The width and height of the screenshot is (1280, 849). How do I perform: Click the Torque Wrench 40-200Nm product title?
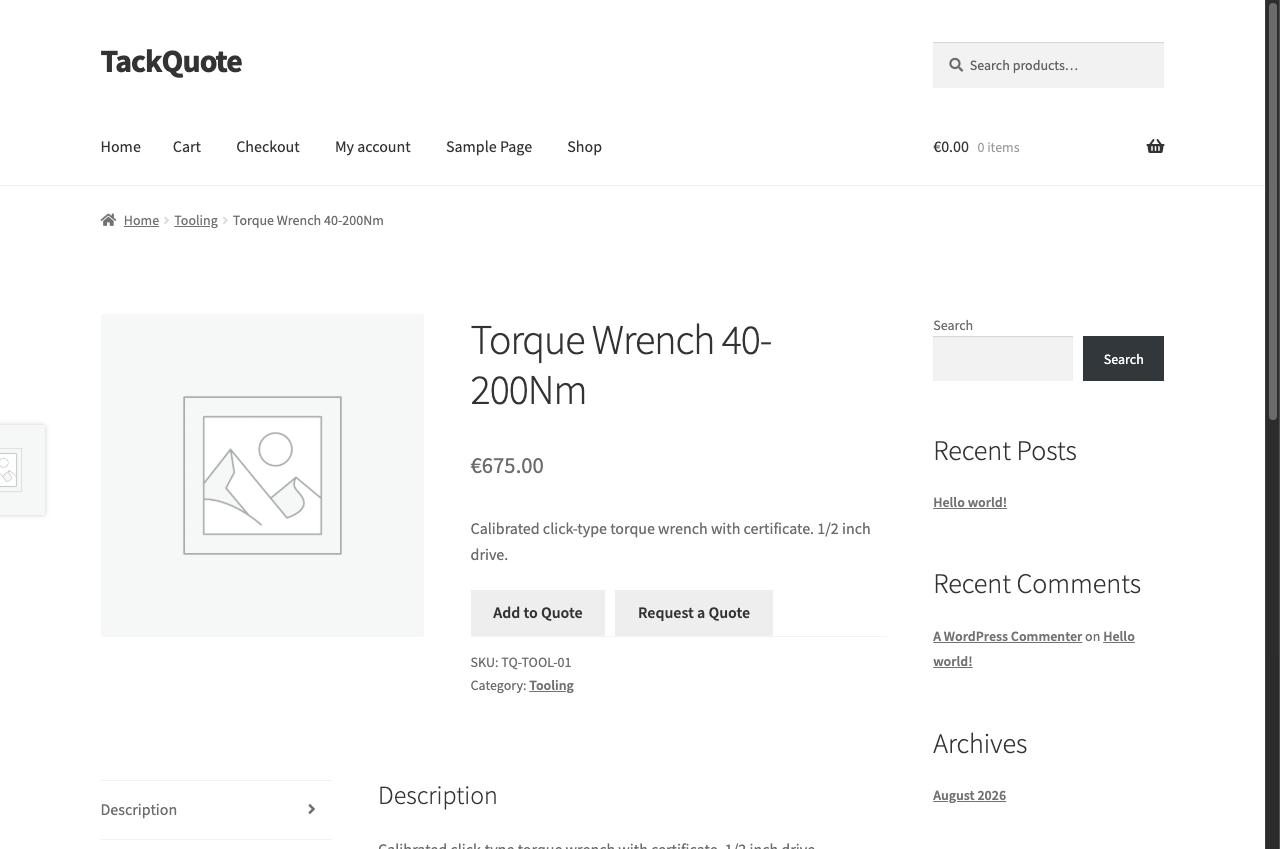tap(621, 365)
